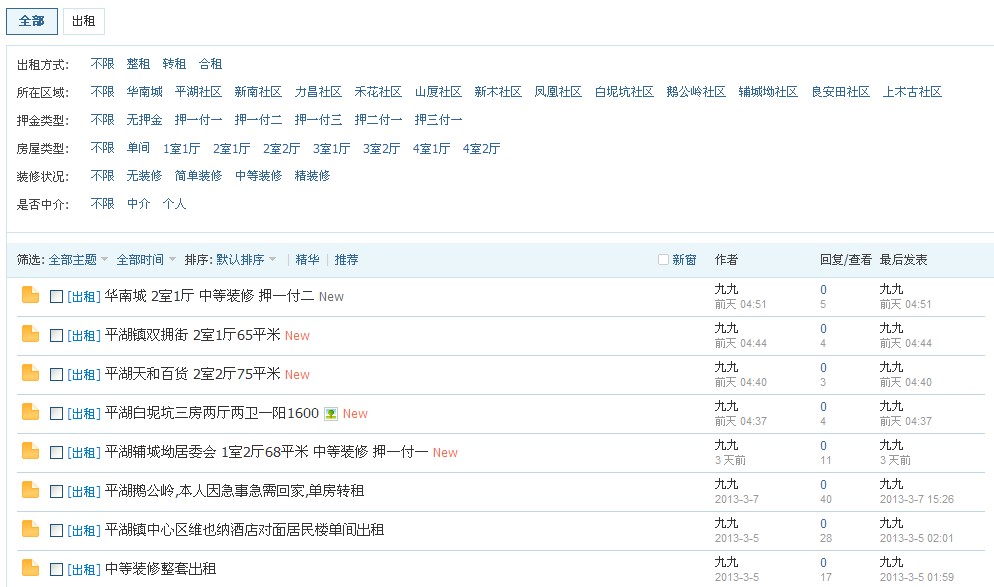This screenshot has width=994, height=587.
Task: Filter by 新木社区 area
Action: [498, 92]
